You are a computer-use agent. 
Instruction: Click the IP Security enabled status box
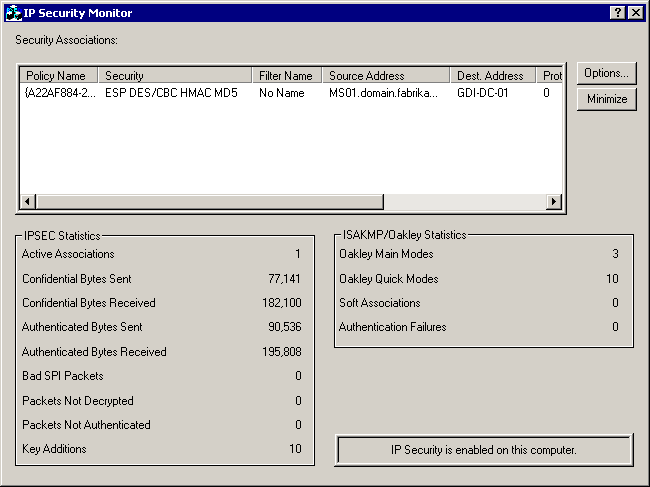coord(484,450)
